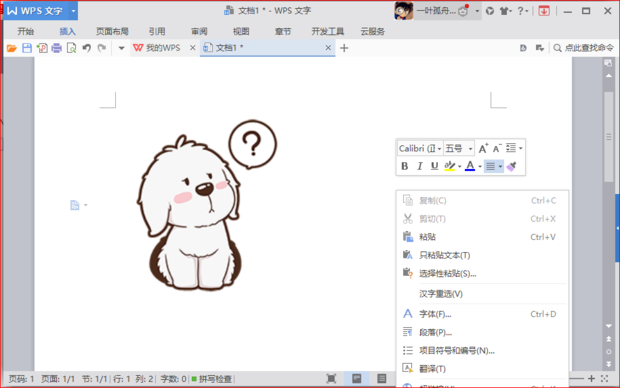Choose 只粘贴文本(T) in the context menu
The width and height of the screenshot is (620, 388).
coord(482,255)
